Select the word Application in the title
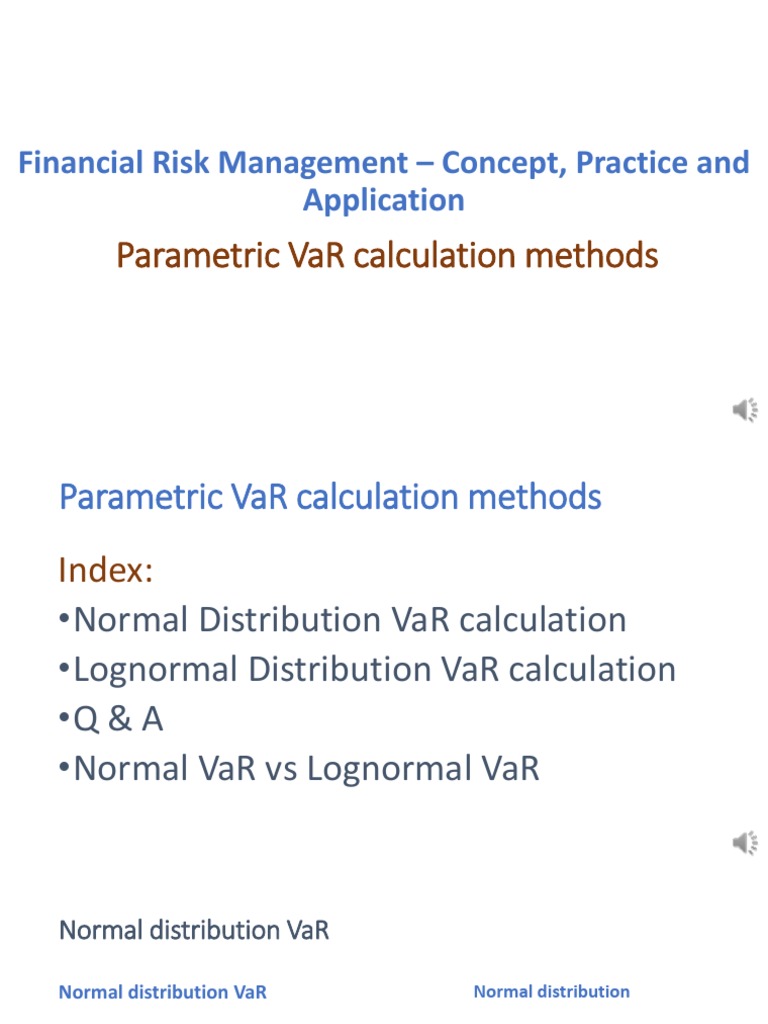This screenshot has height=1024, width=768. pyautogui.click(x=384, y=200)
